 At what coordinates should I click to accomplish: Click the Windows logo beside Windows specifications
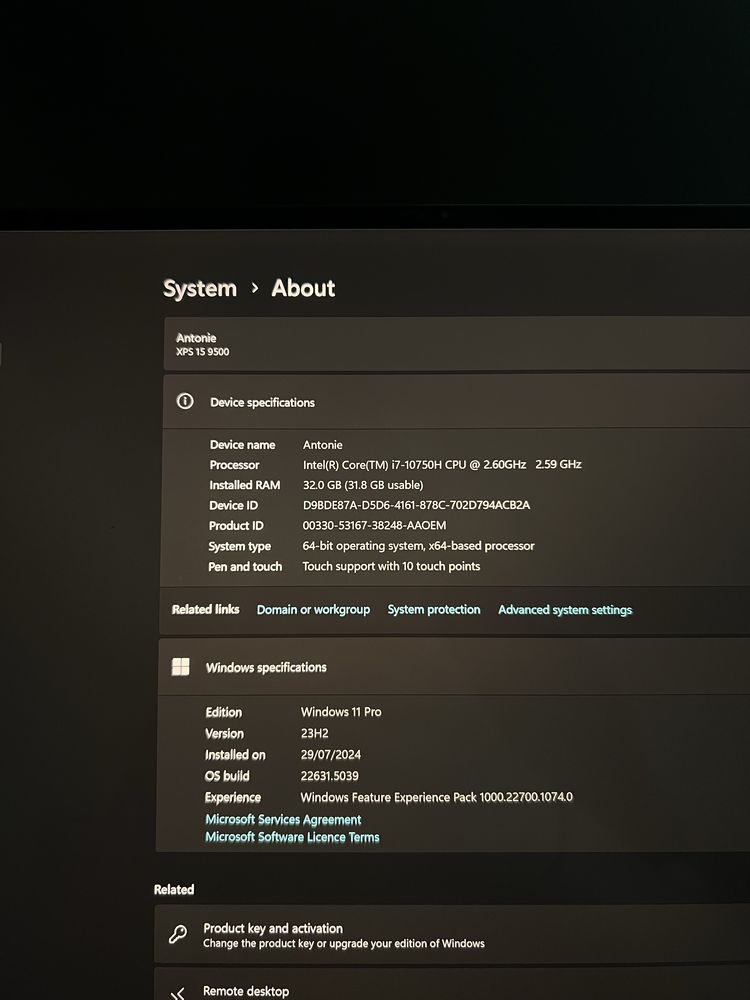pos(180,666)
